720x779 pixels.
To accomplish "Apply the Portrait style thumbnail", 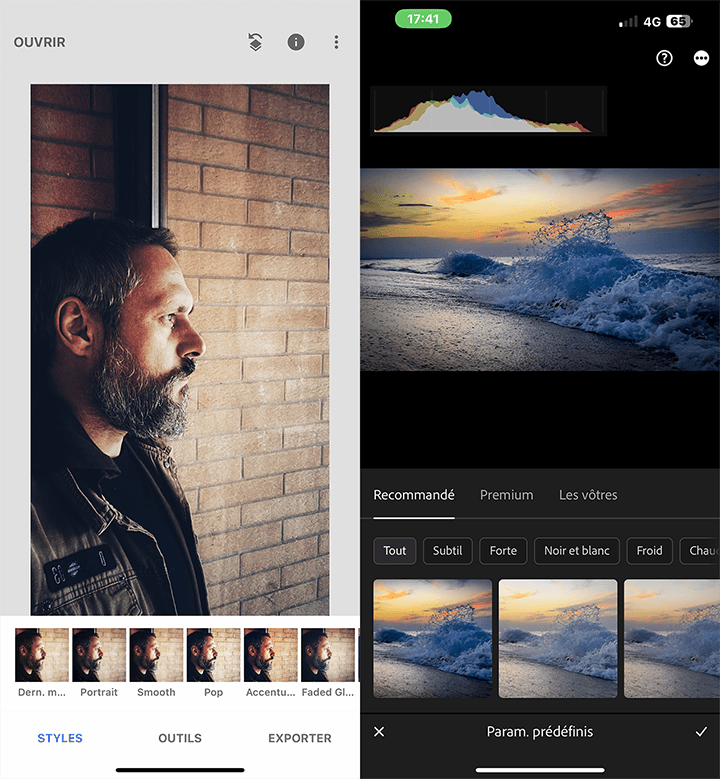I will [x=99, y=655].
